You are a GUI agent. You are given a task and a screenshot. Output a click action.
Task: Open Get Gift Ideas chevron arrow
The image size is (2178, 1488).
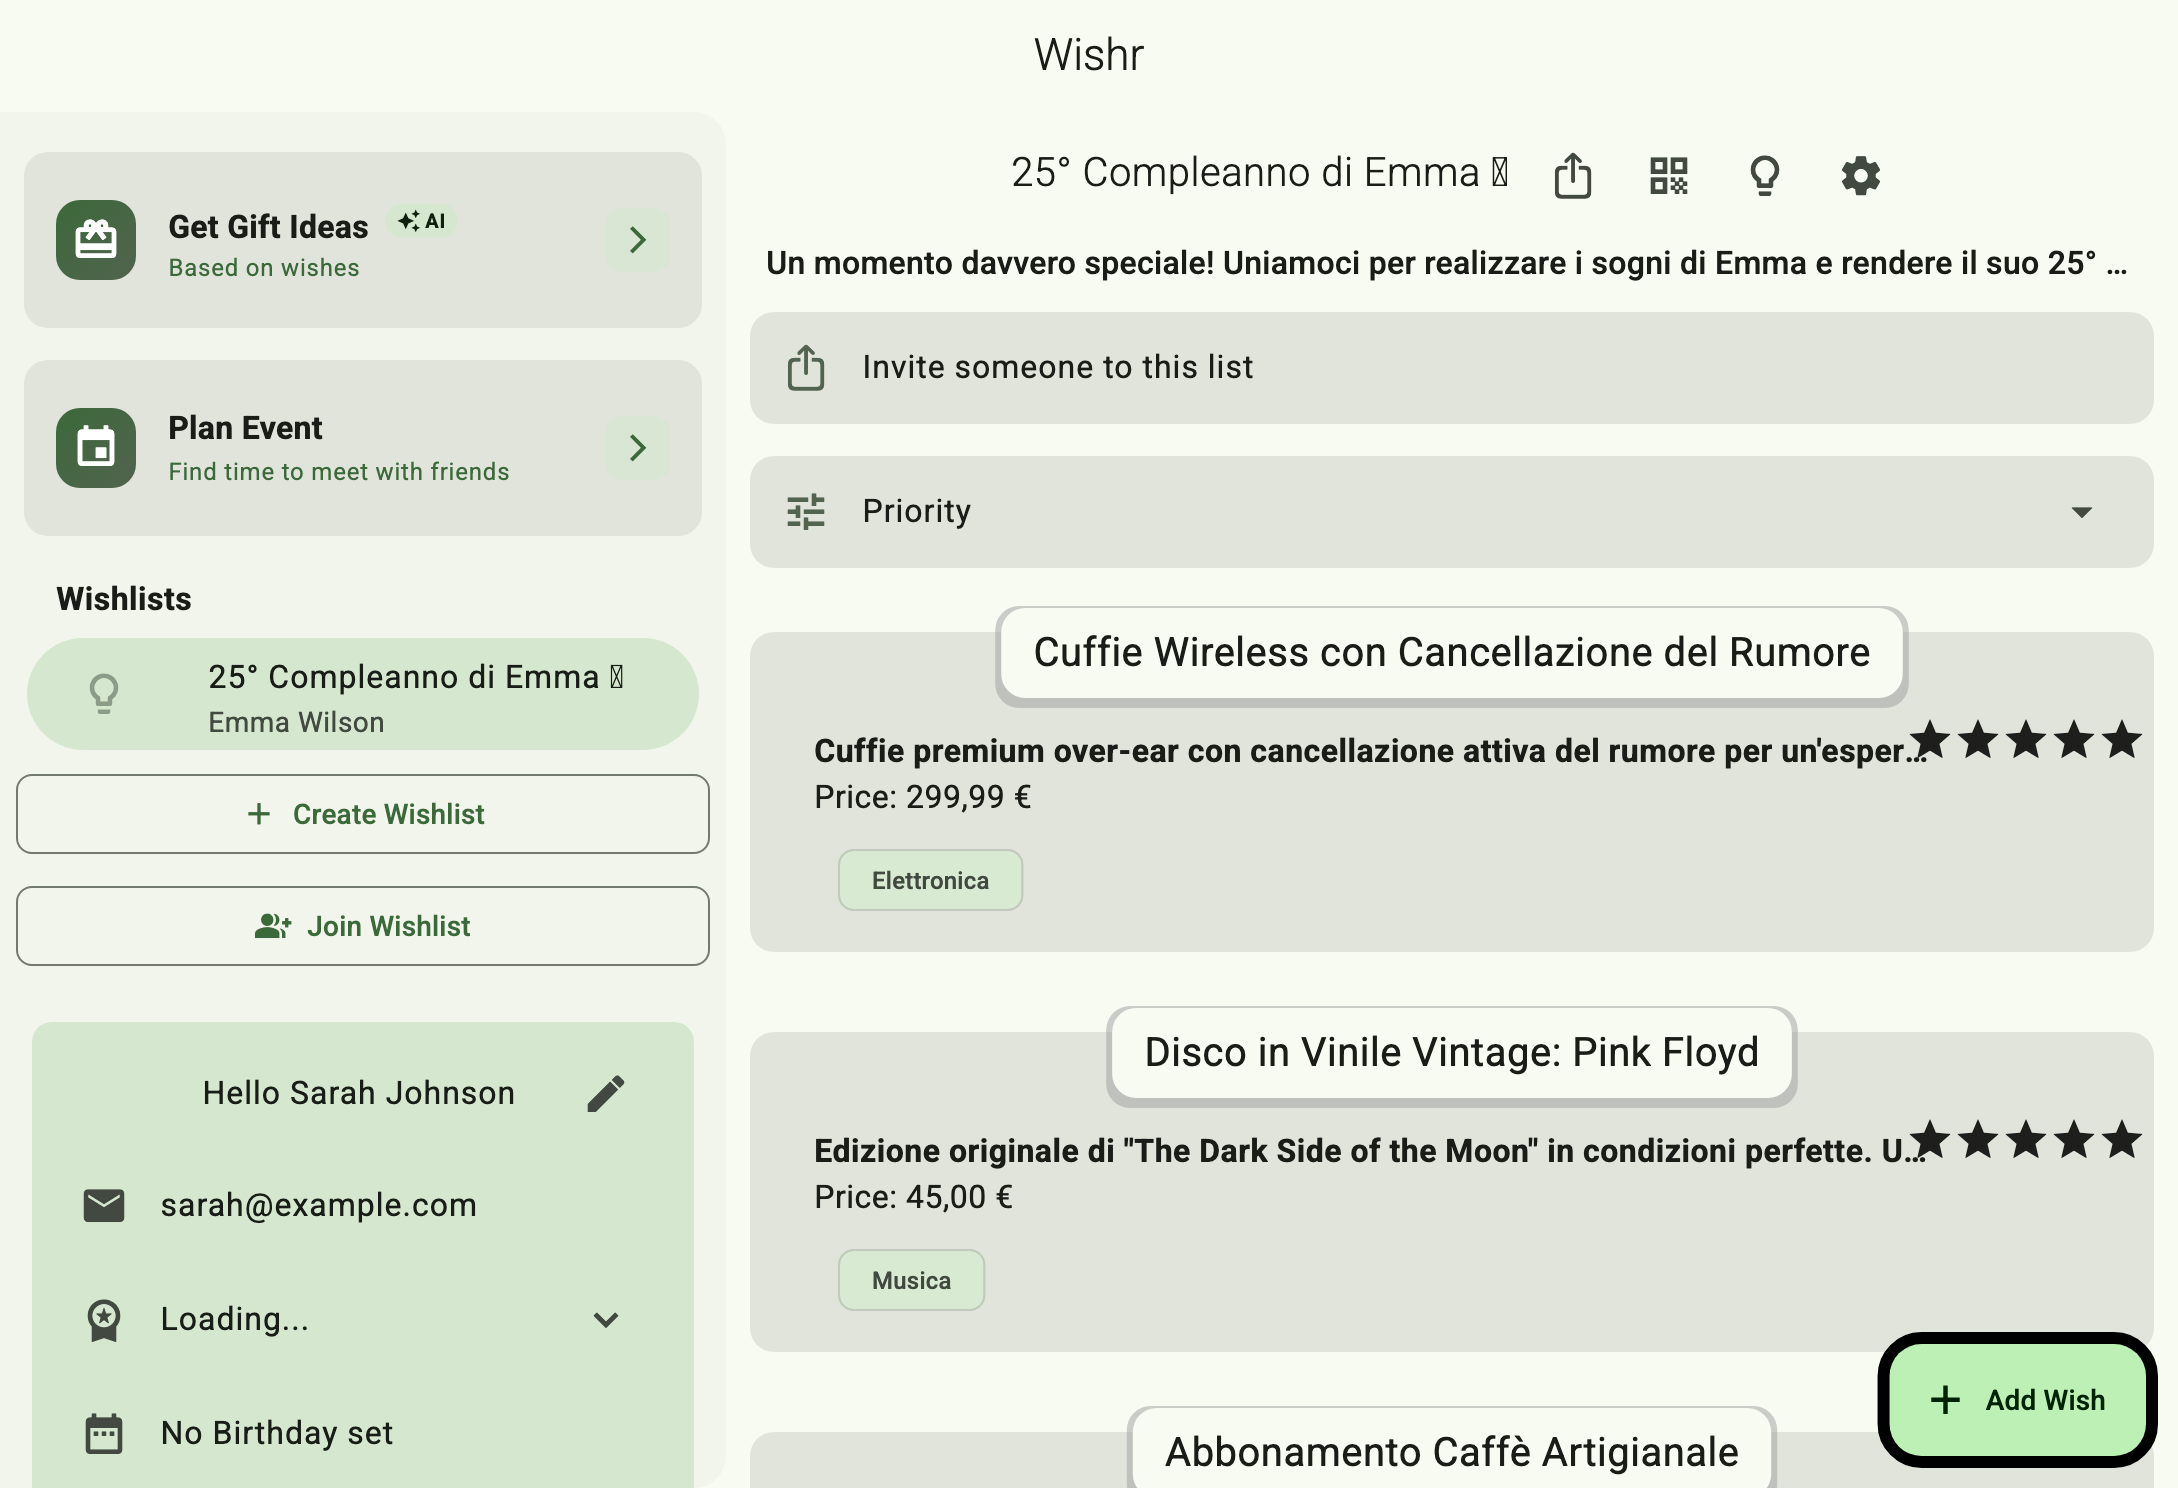point(637,240)
